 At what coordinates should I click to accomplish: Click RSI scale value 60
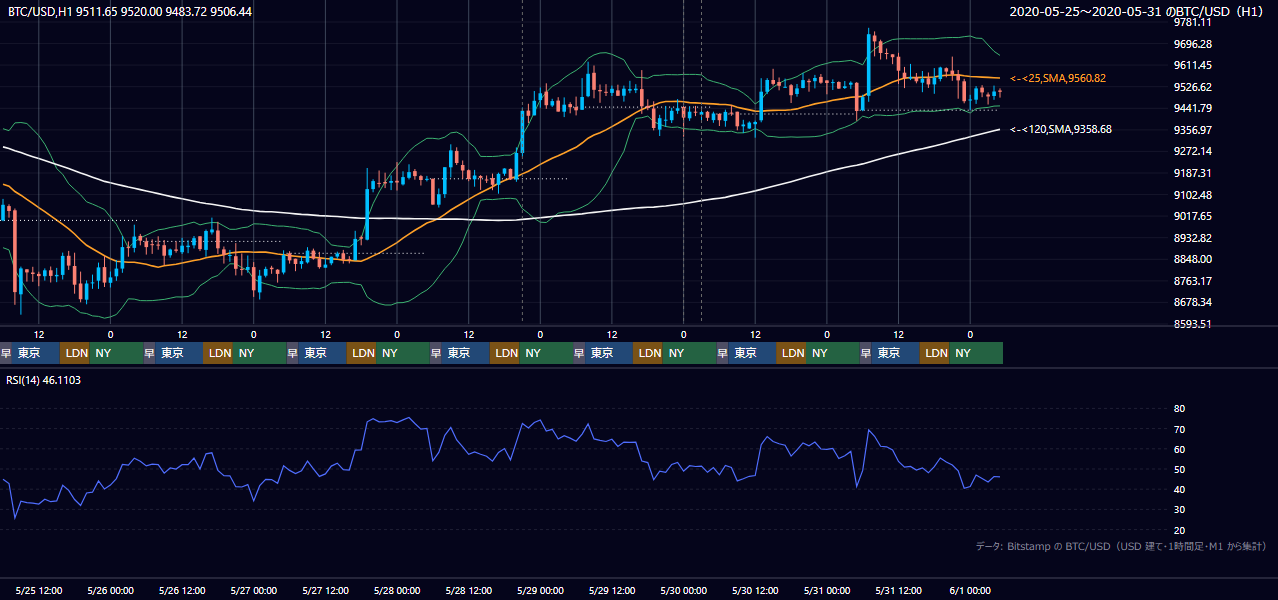(x=1179, y=449)
